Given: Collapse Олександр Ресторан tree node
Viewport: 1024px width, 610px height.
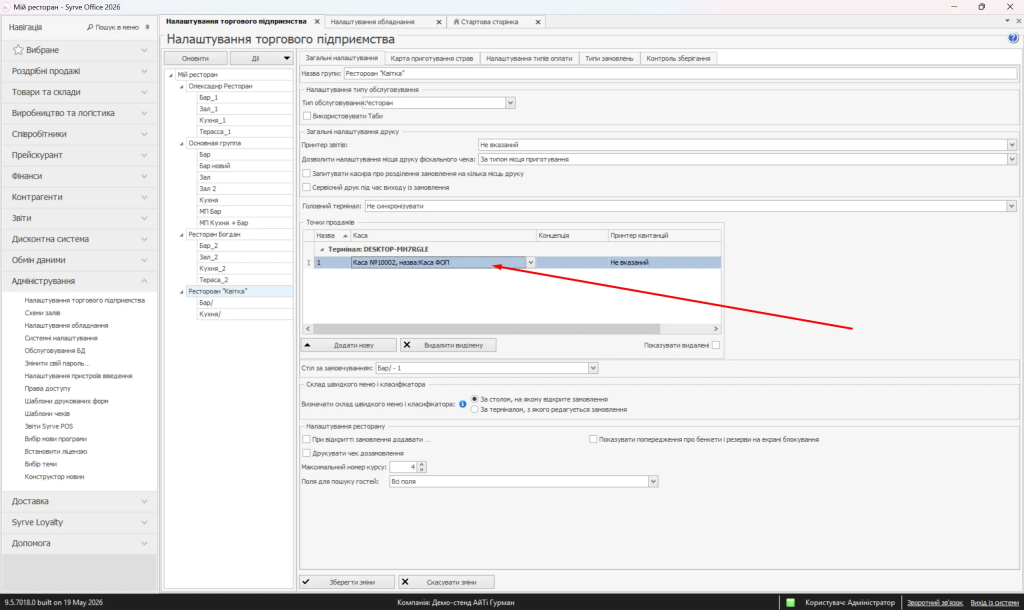Looking at the screenshot, I should (182, 86).
